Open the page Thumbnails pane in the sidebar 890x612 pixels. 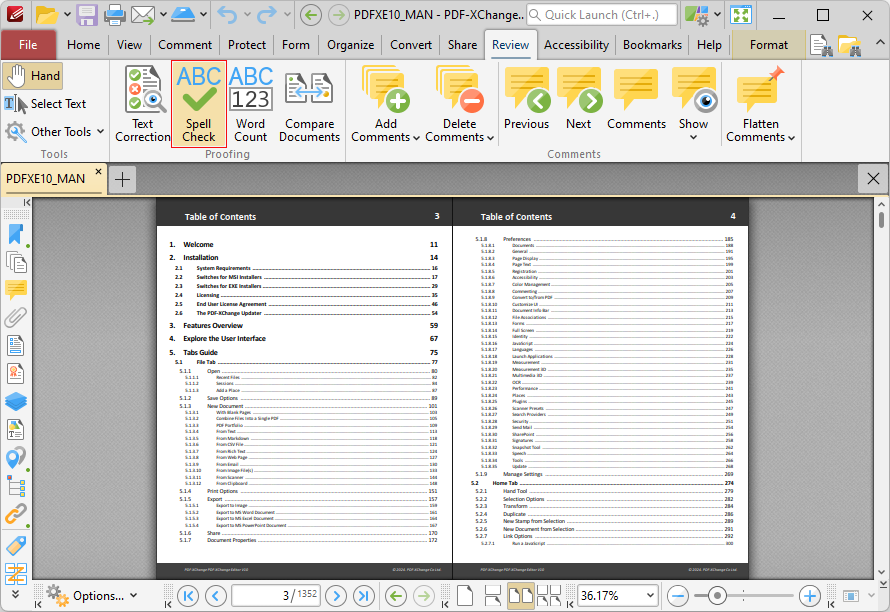16,262
